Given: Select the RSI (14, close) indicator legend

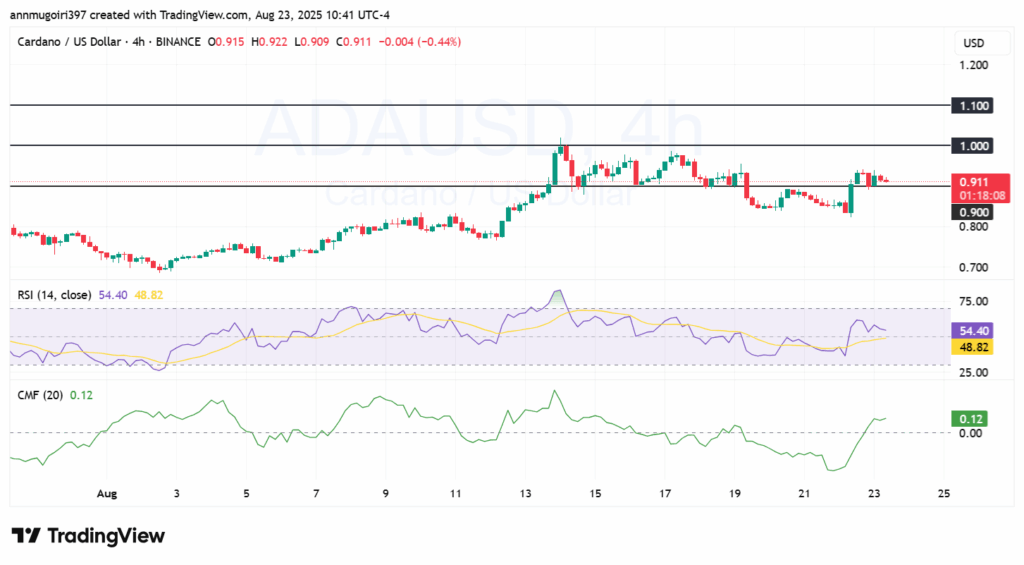Looking at the screenshot, I should click(x=54, y=295).
